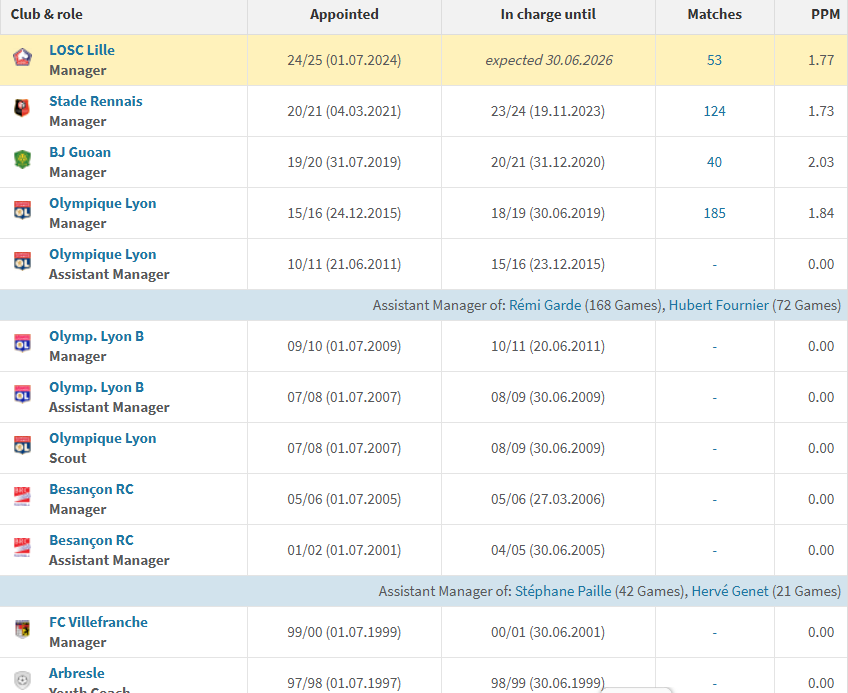This screenshot has height=693, width=848.
Task: Click end date 04/05 (30.06.2005)
Action: 548,550
